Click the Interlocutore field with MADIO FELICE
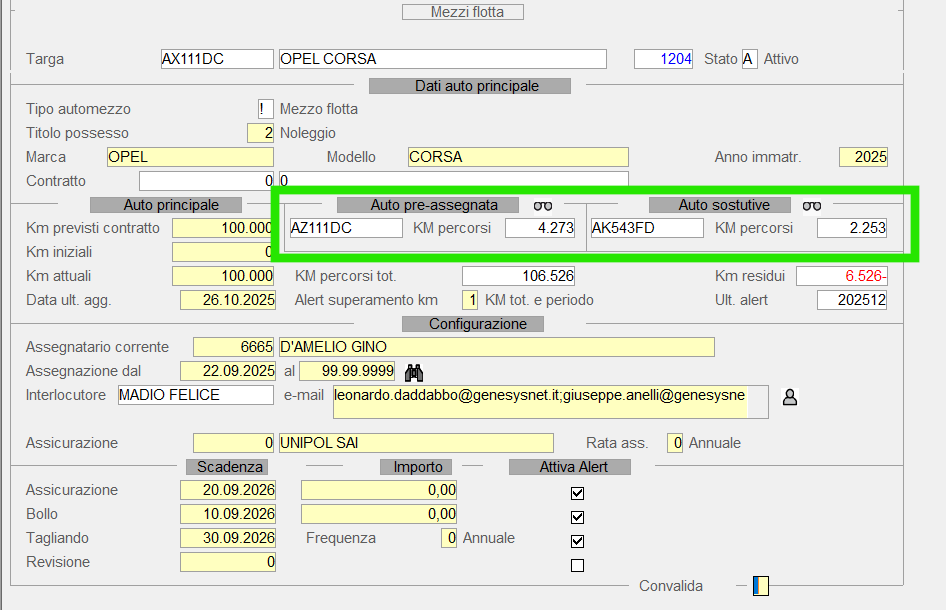 (195, 395)
